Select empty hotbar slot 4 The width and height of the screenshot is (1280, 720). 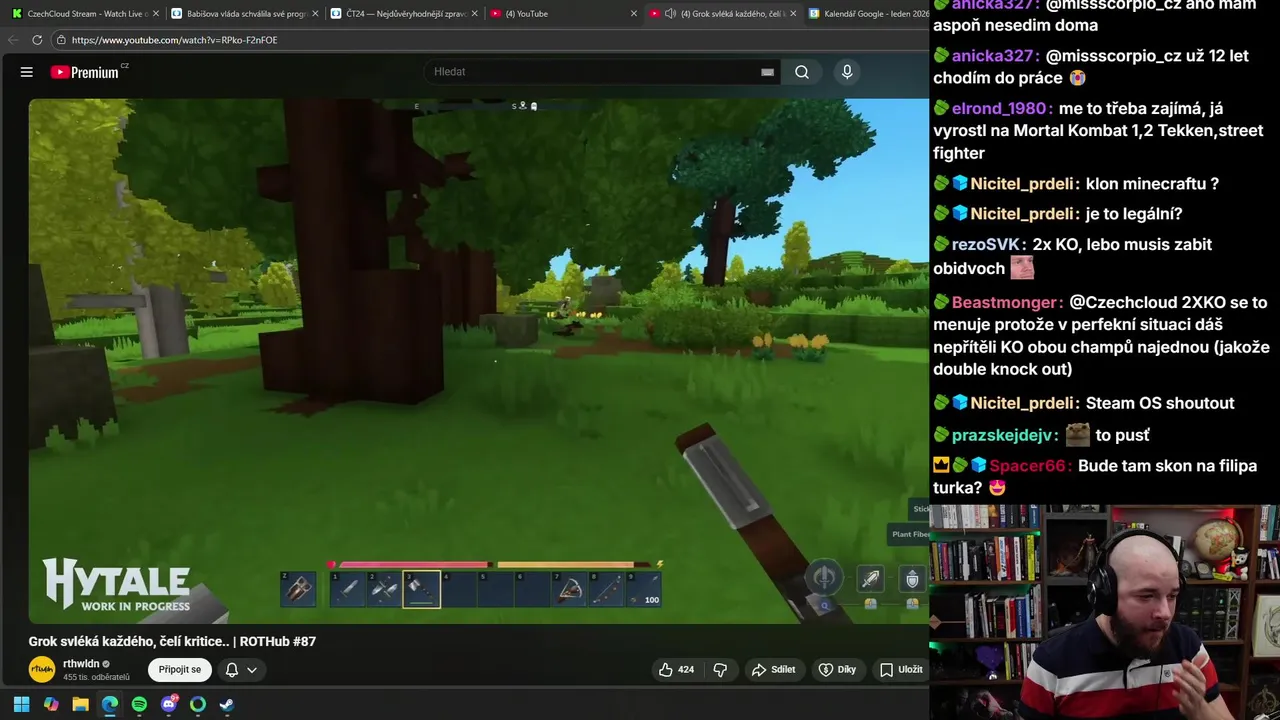pos(459,590)
